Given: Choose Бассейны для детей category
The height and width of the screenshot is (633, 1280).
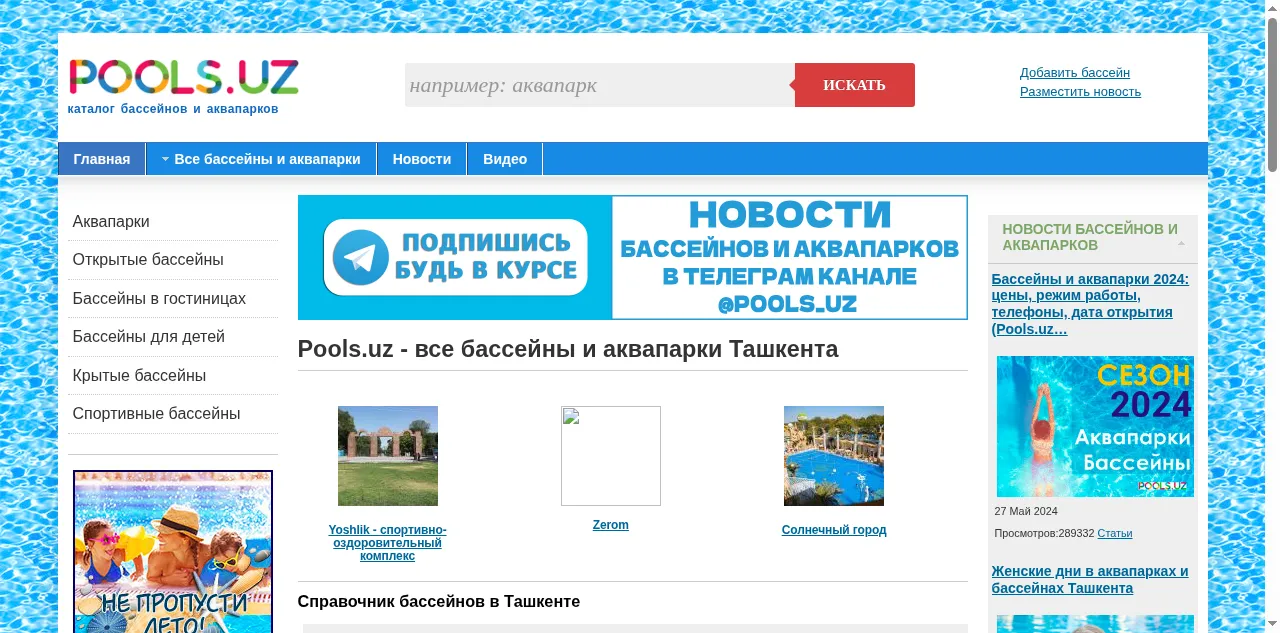Looking at the screenshot, I should pos(149,337).
